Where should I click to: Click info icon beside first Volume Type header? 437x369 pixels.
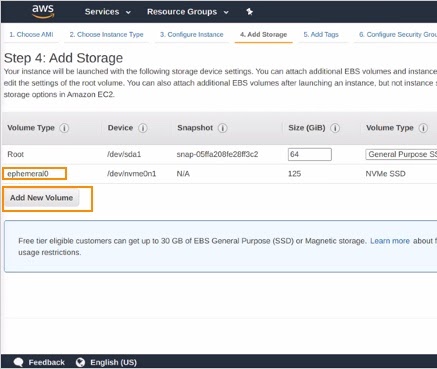pyautogui.click(x=64, y=128)
